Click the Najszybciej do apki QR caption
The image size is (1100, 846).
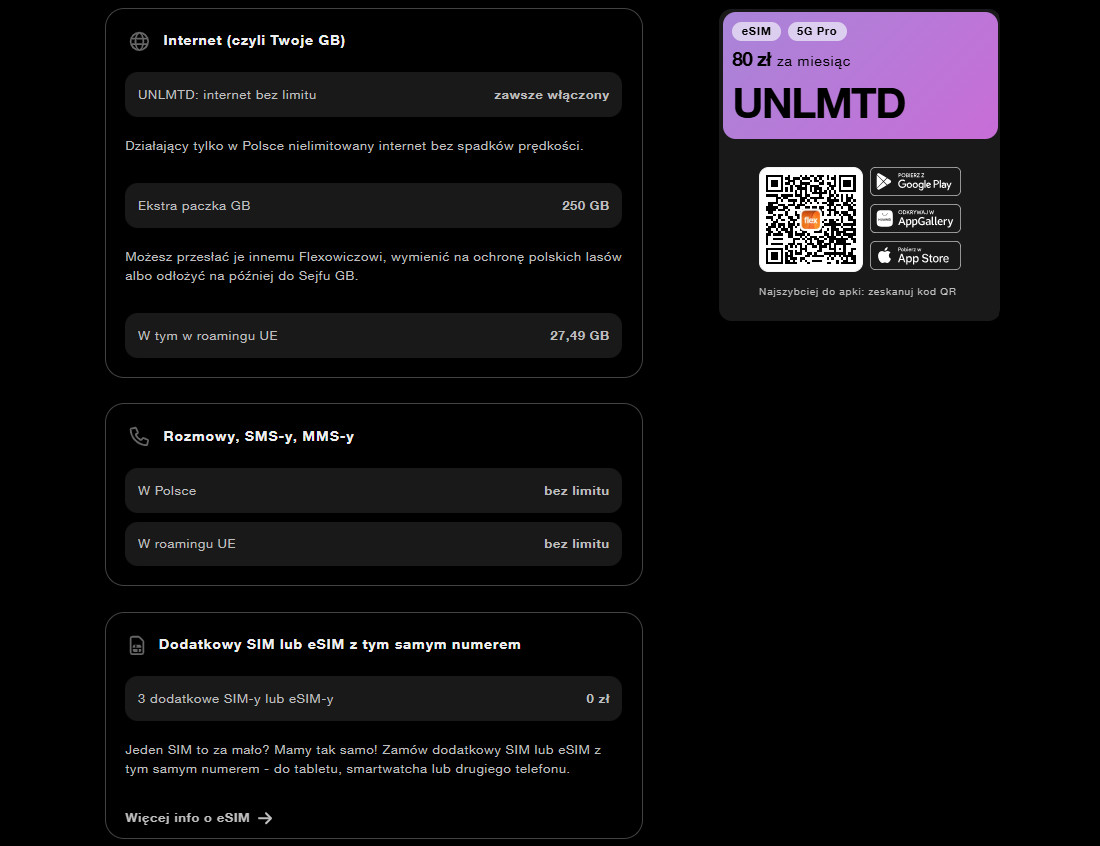857,292
